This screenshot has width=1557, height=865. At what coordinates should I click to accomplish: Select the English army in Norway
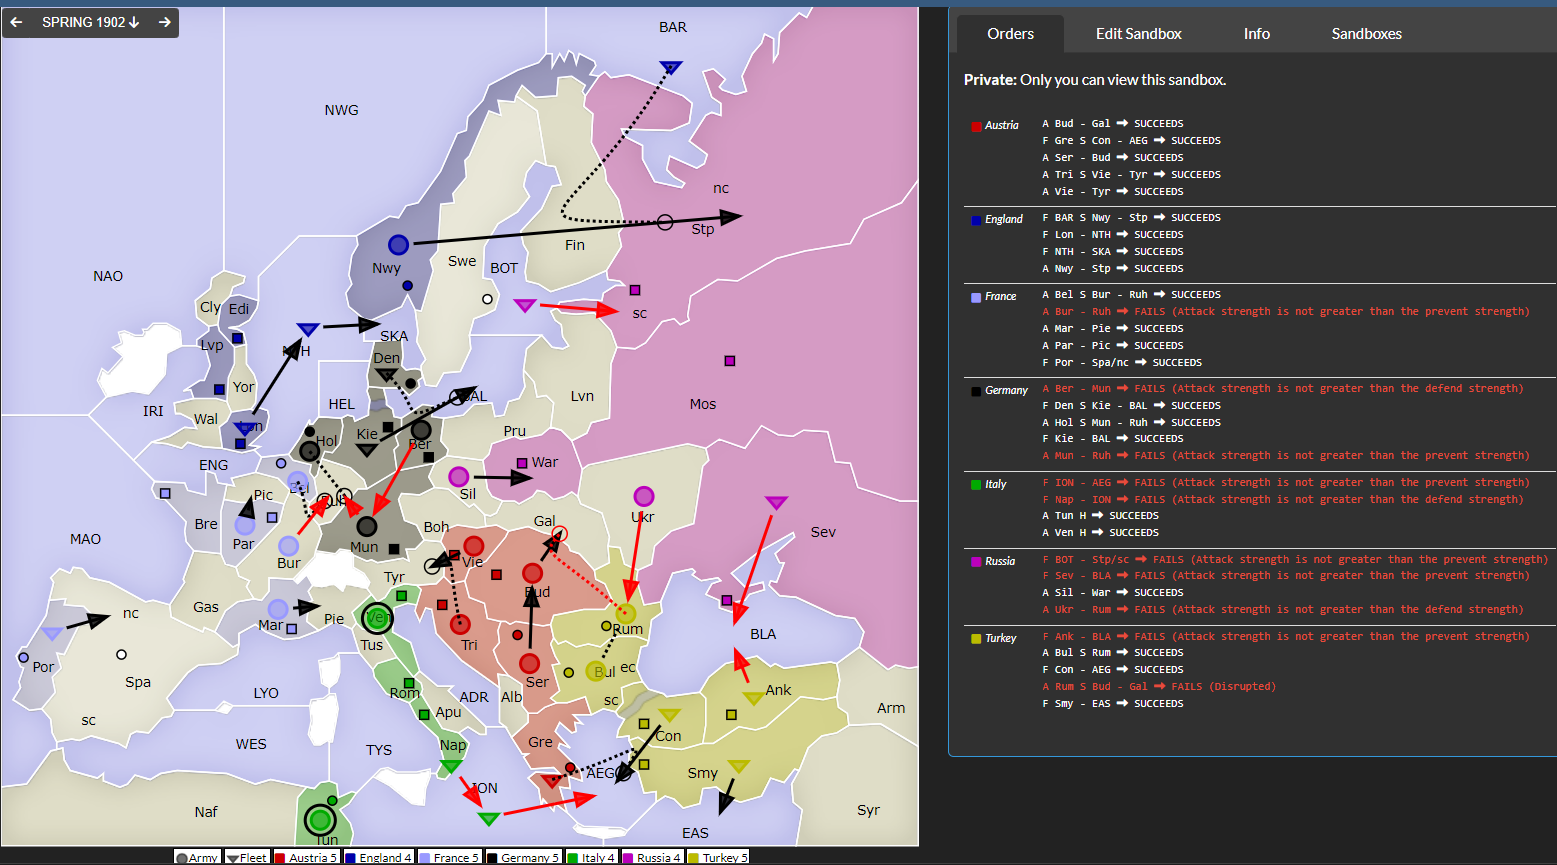pyautogui.click(x=398, y=245)
